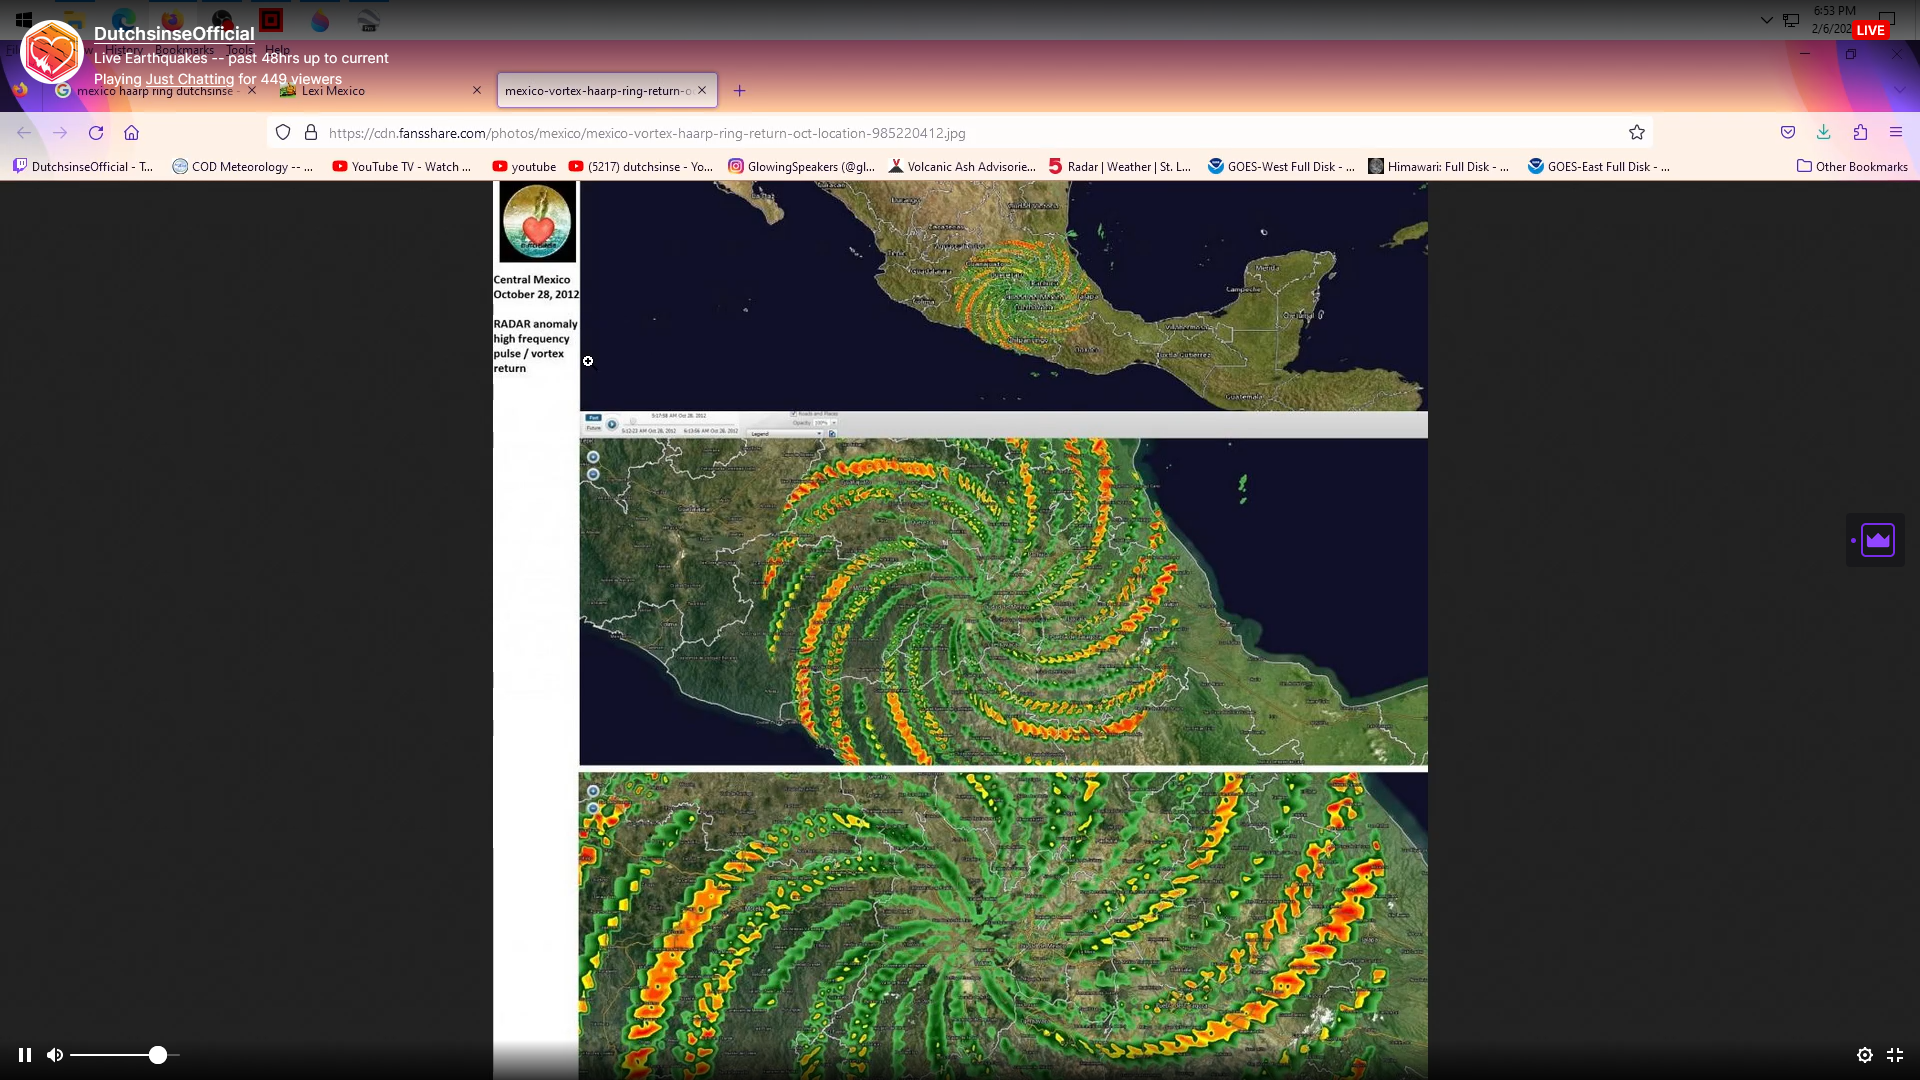1920x1080 pixels.
Task: Show hidden system tray icons chevron
Action: [1767, 19]
